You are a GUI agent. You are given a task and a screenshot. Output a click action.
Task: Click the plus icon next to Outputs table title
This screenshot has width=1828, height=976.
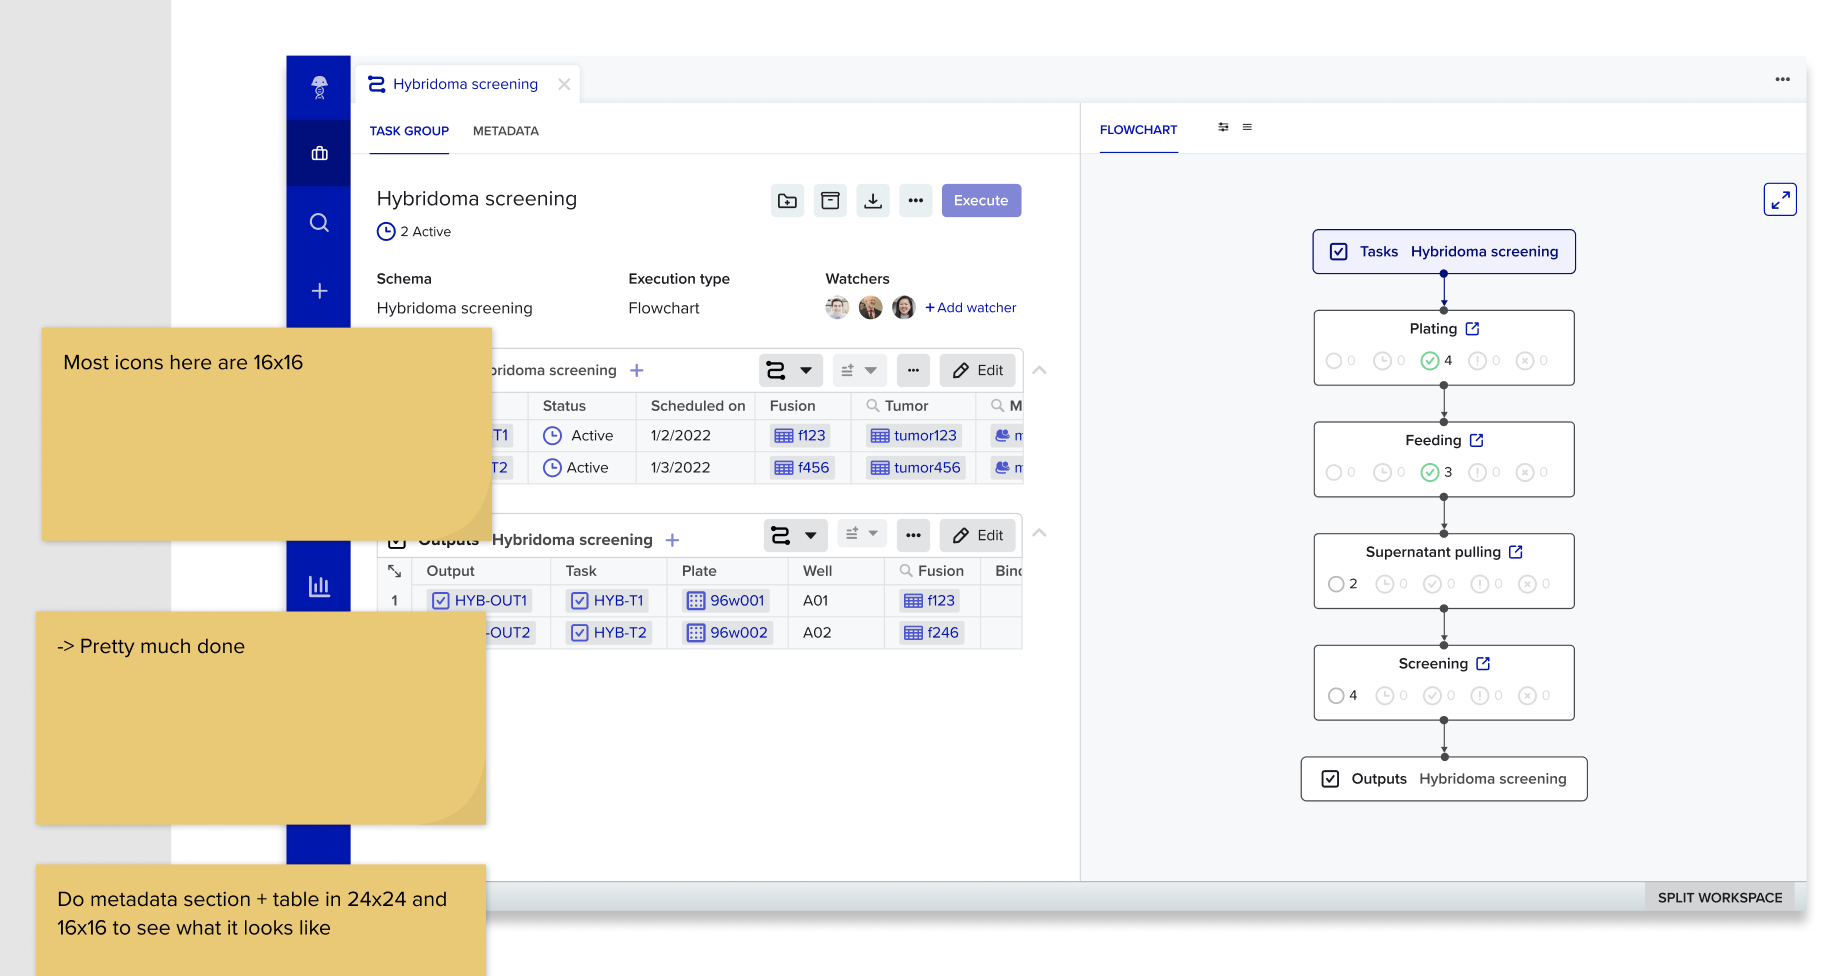click(x=673, y=540)
